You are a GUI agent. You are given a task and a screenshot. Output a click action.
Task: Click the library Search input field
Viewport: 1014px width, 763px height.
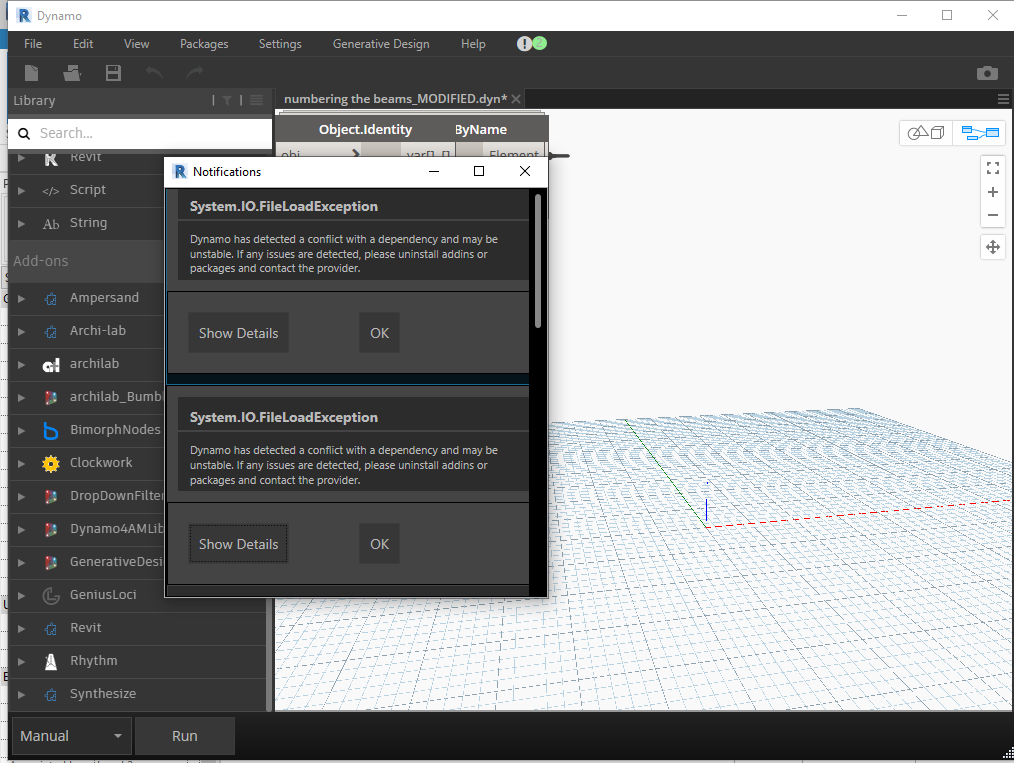pyautogui.click(x=140, y=133)
